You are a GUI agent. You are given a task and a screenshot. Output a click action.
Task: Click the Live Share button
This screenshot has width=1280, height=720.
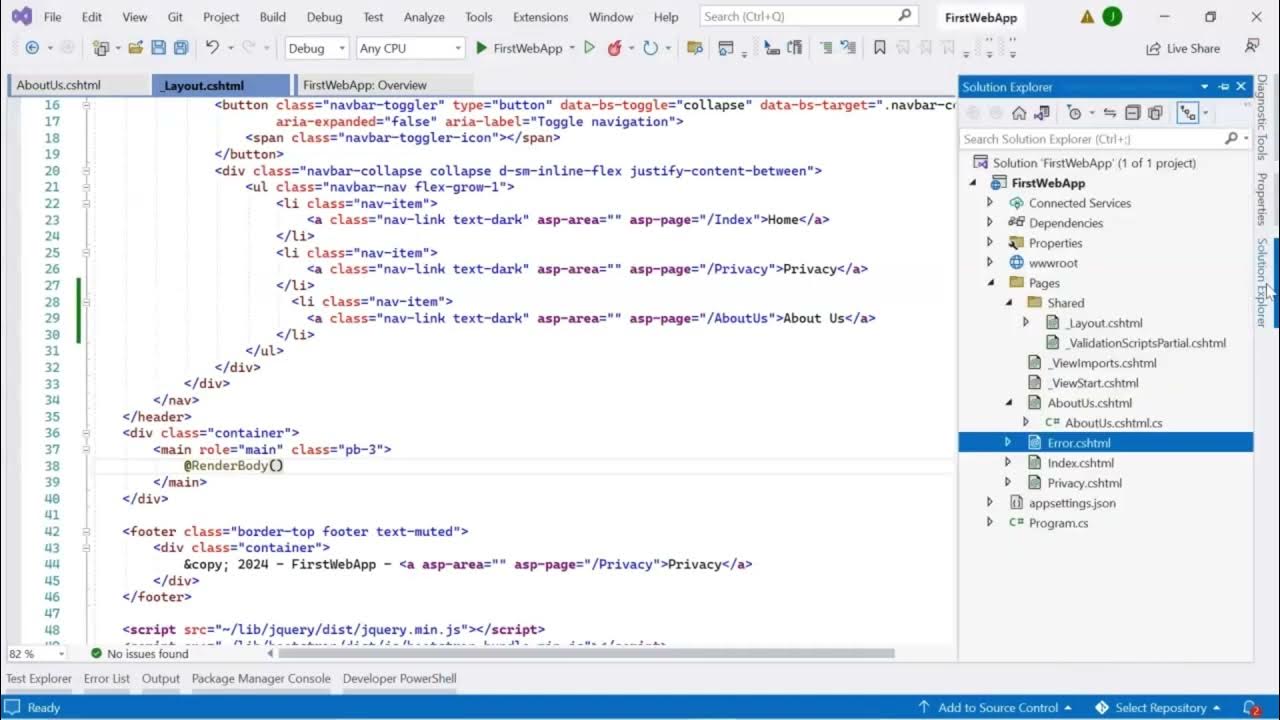coord(1184,48)
